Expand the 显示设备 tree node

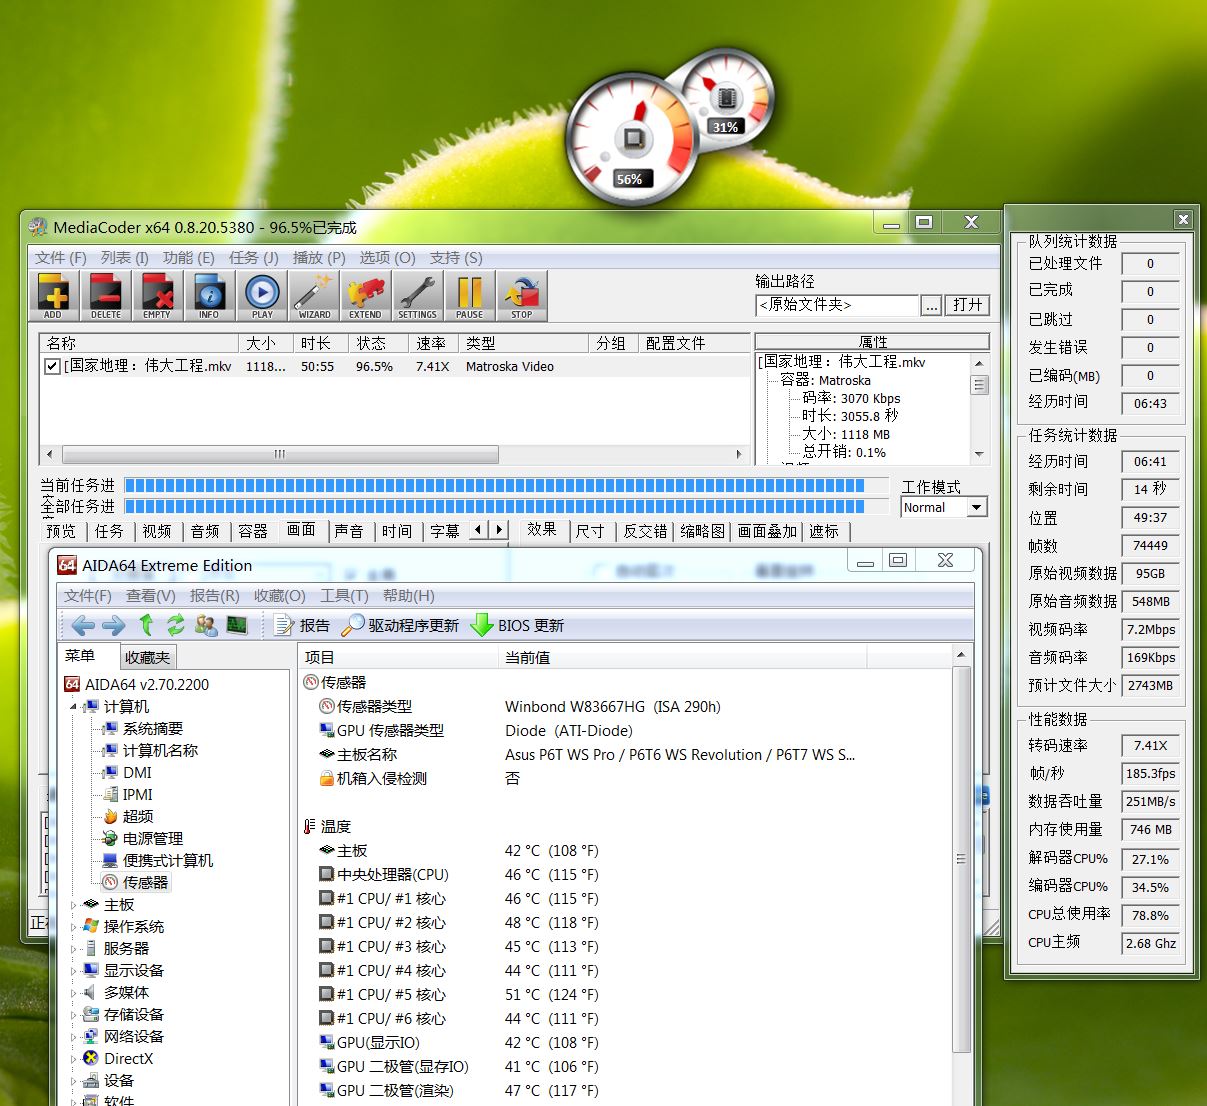point(73,971)
